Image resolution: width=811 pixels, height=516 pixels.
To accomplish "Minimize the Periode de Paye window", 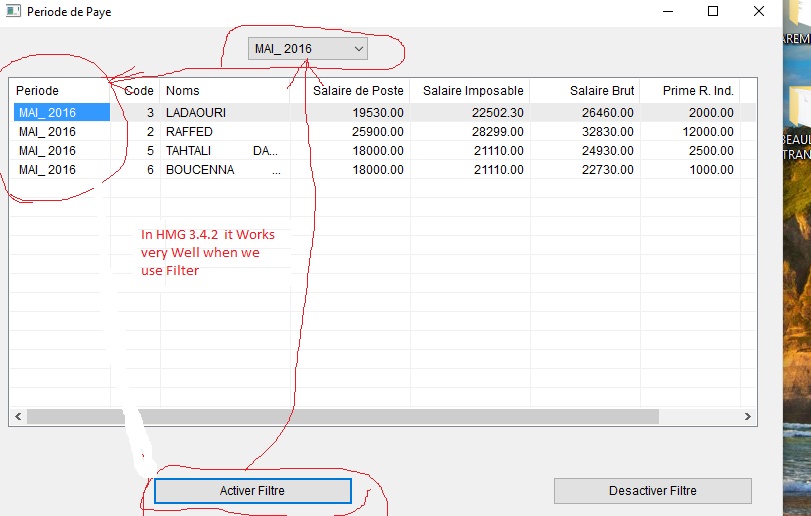I will point(668,11).
